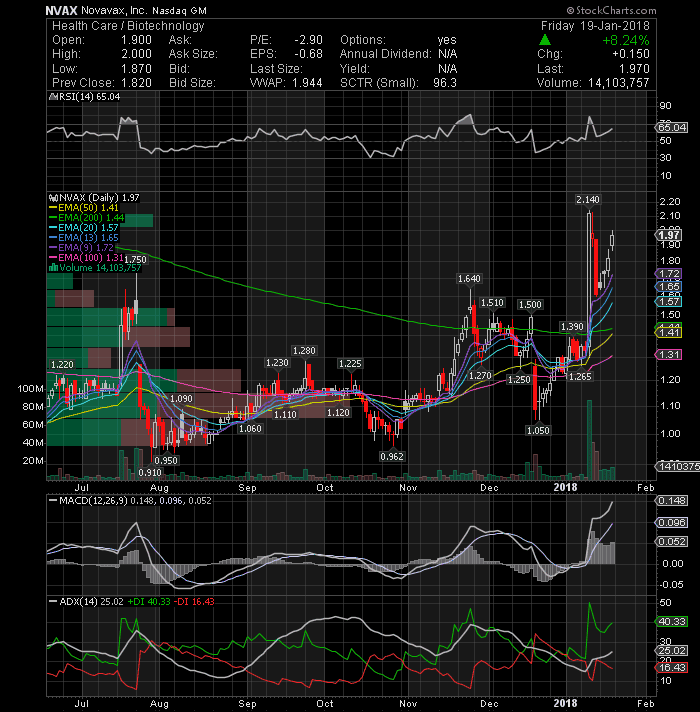This screenshot has height=712, width=700.
Task: Click the 1.050 low price label
Action: [x=538, y=430]
